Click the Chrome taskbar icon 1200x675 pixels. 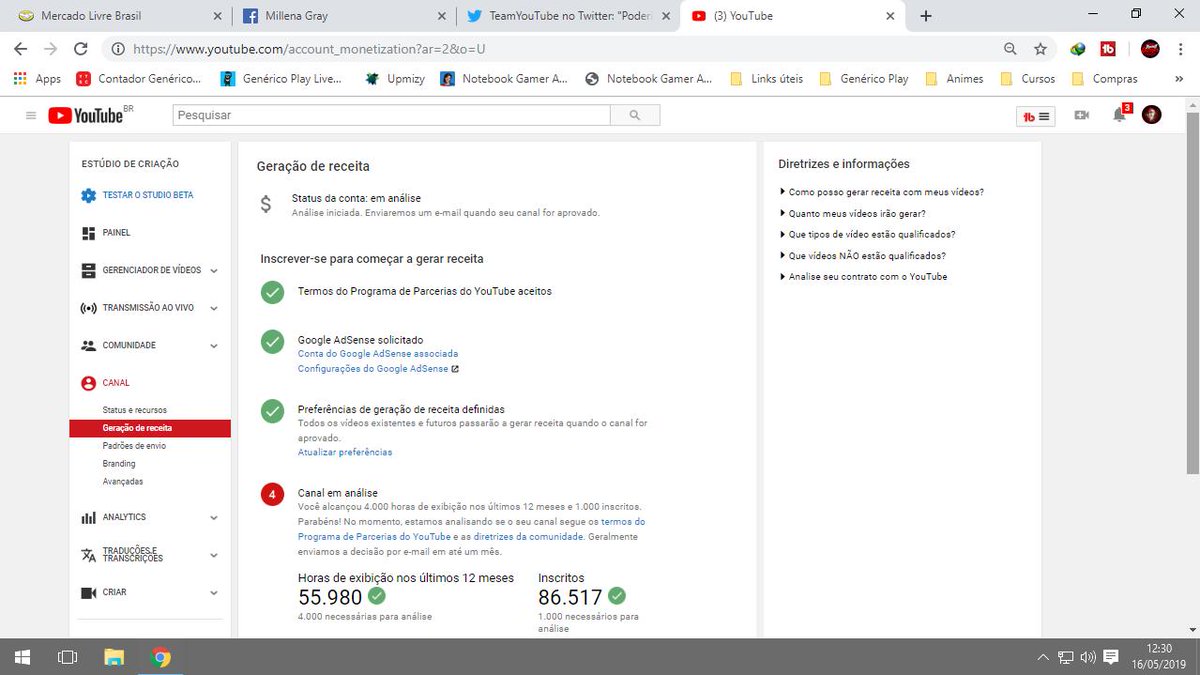(160, 657)
